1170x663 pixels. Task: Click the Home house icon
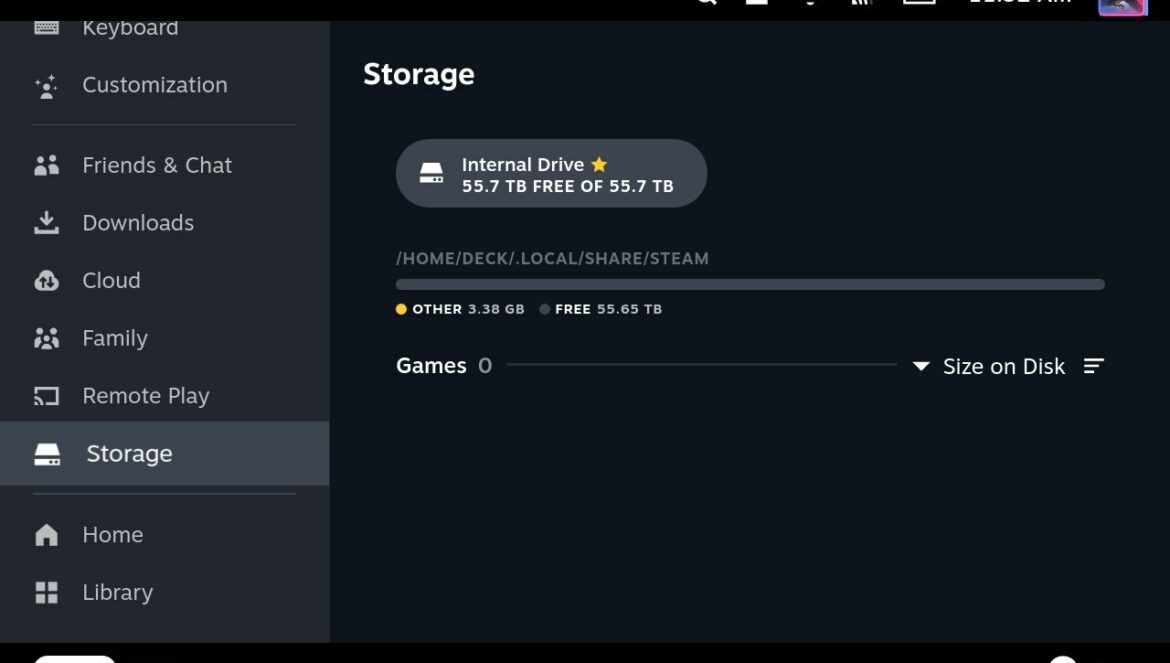pyautogui.click(x=46, y=534)
